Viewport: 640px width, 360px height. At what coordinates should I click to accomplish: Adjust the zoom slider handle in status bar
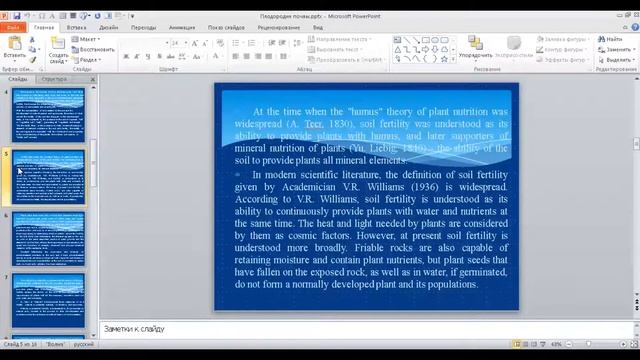click(588, 344)
